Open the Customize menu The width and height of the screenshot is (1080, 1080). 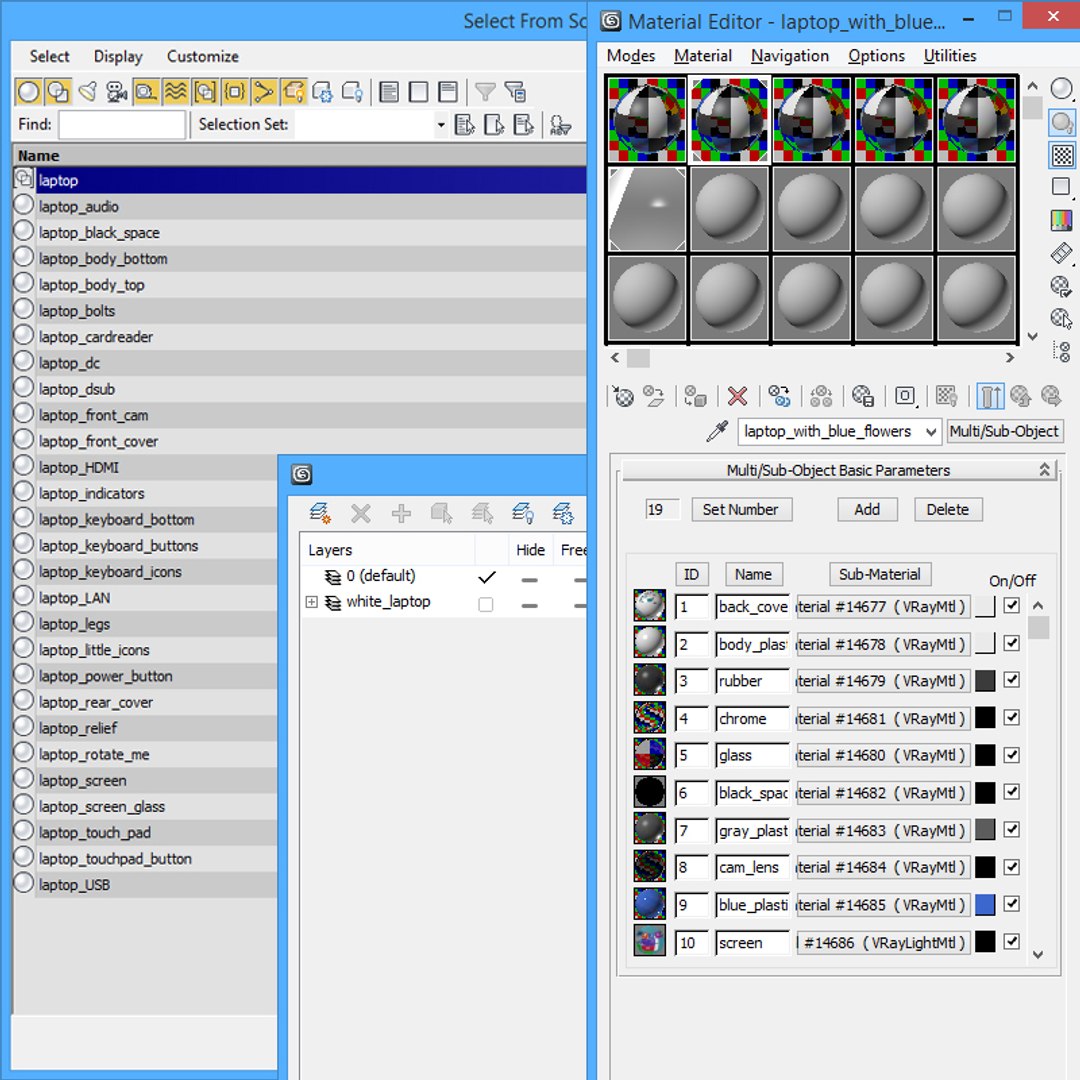[x=202, y=56]
